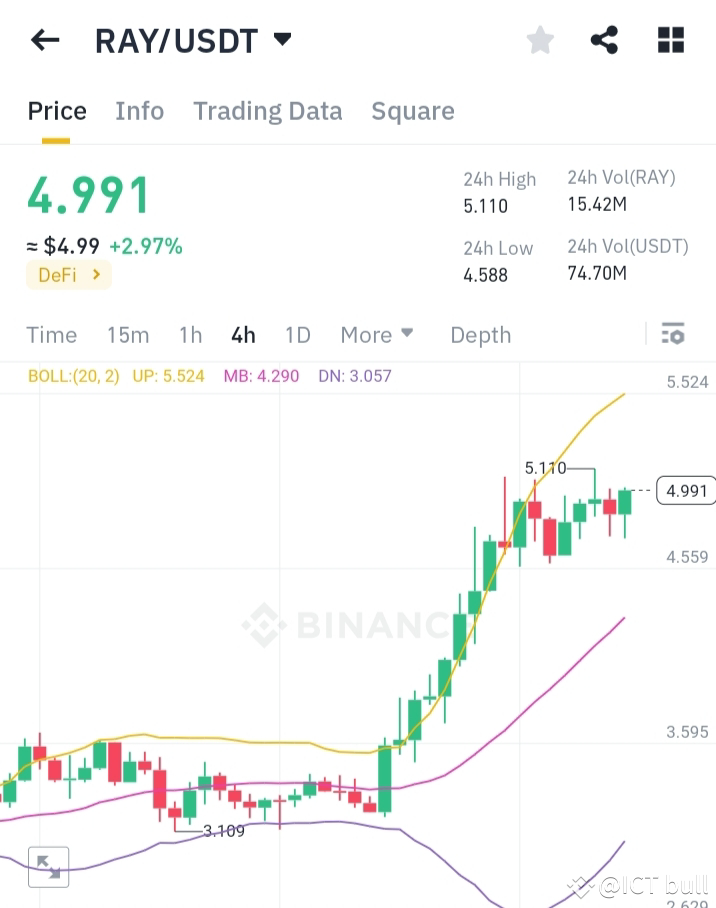Viewport: 716px width, 908px height.
Task: Open chart settings icon beside Depth
Action: tap(673, 334)
